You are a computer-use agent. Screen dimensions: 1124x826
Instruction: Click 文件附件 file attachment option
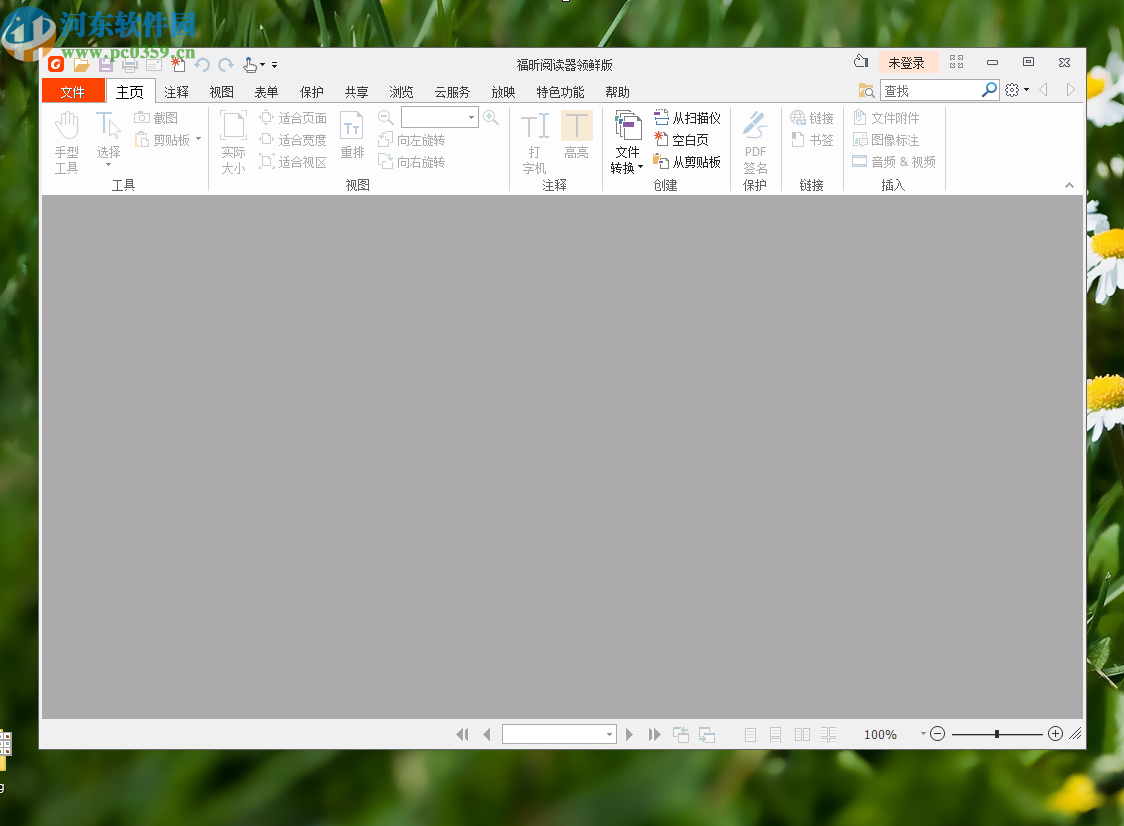[886, 118]
